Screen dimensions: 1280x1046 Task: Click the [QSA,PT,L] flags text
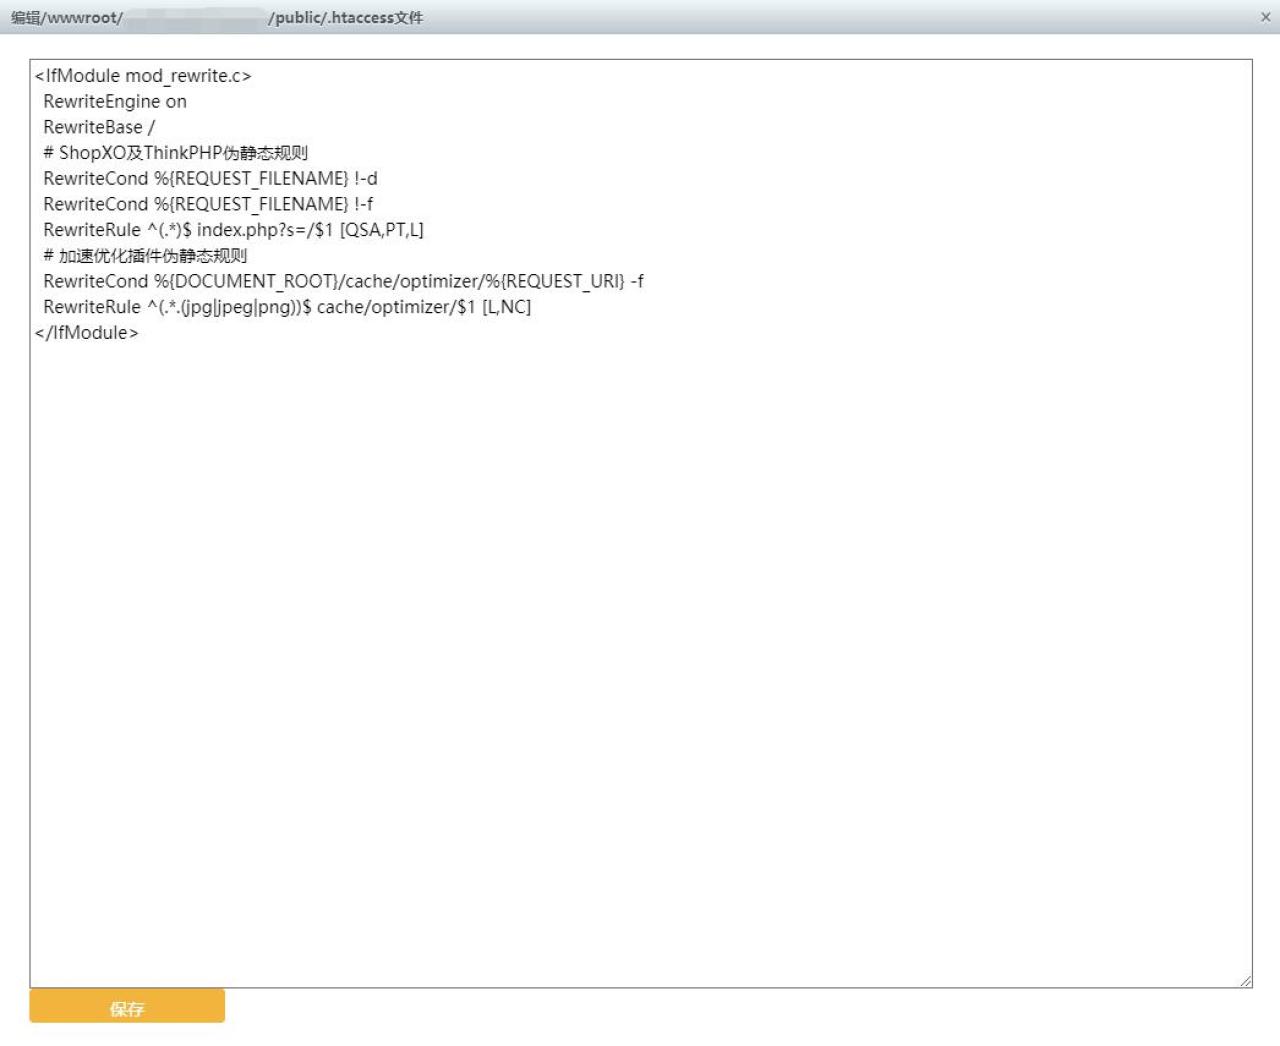[382, 230]
